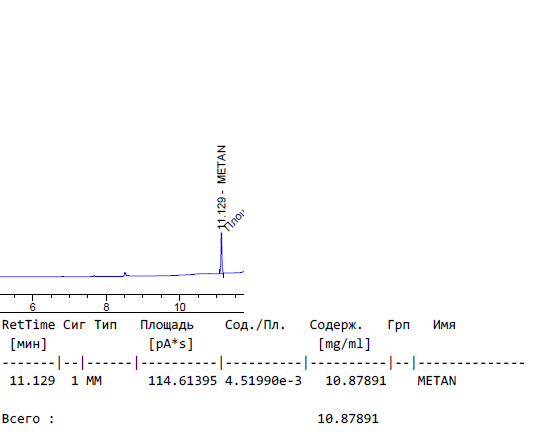Click the Сиг column header

tap(74, 325)
